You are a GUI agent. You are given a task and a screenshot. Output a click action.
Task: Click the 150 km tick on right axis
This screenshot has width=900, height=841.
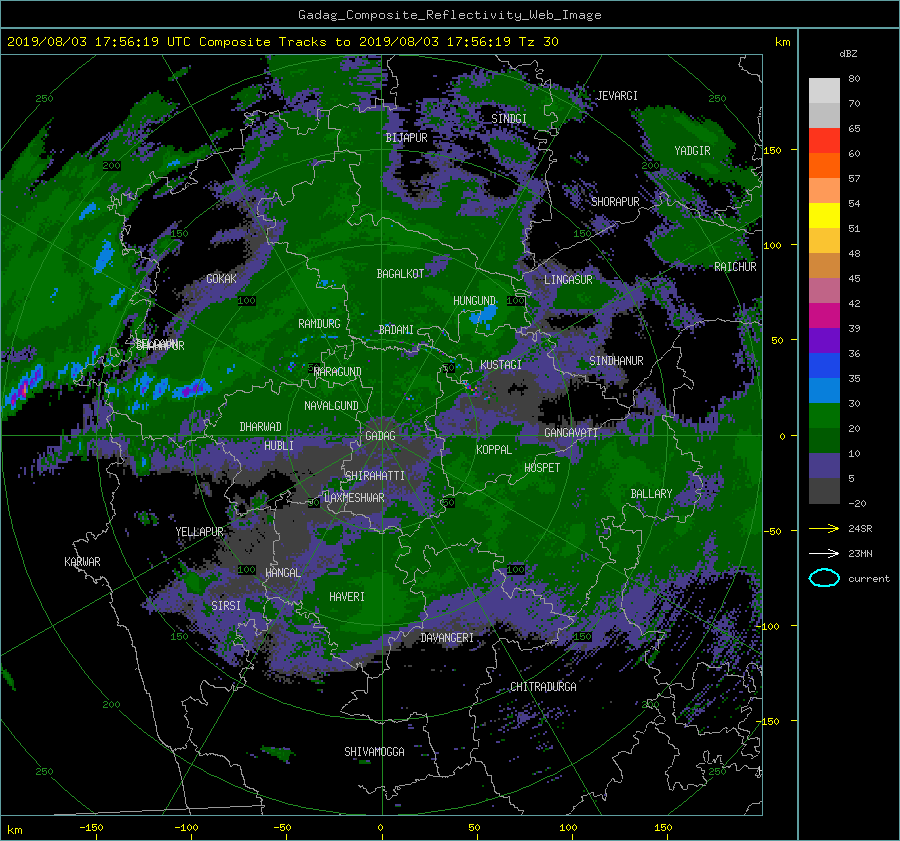point(773,150)
